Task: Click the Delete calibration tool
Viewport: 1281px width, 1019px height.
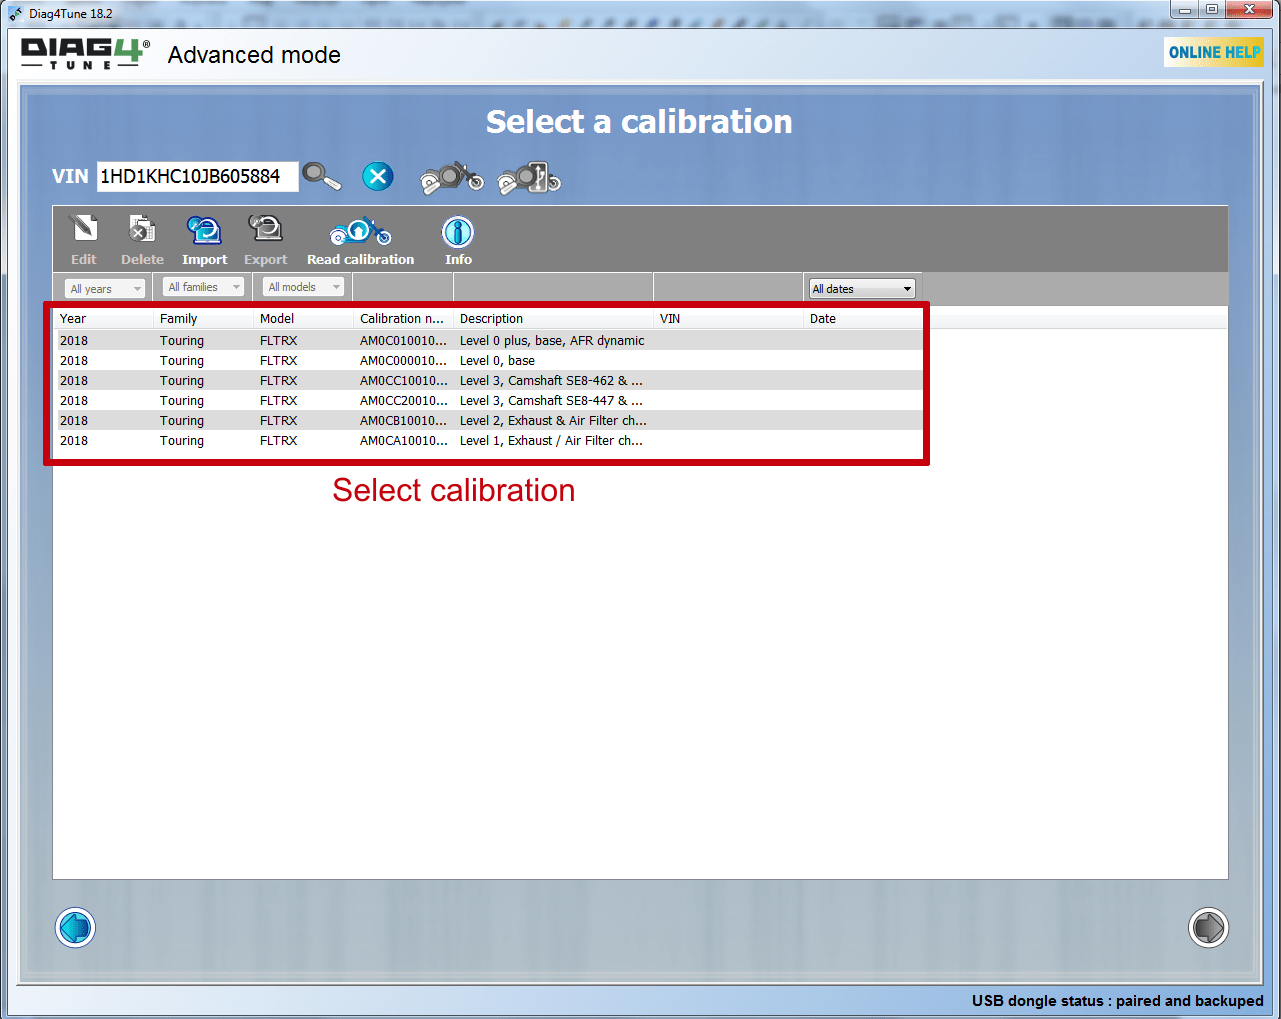Action: click(x=142, y=240)
